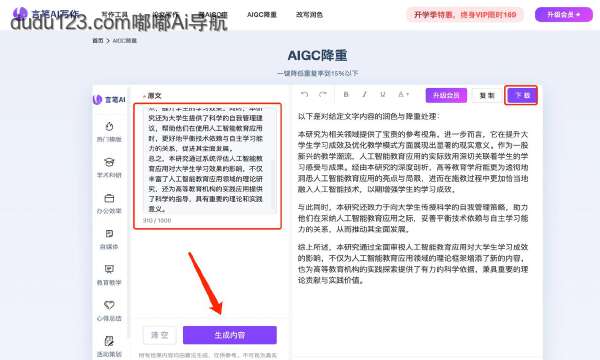Toggle bold formatting in the result editor

[346, 94]
